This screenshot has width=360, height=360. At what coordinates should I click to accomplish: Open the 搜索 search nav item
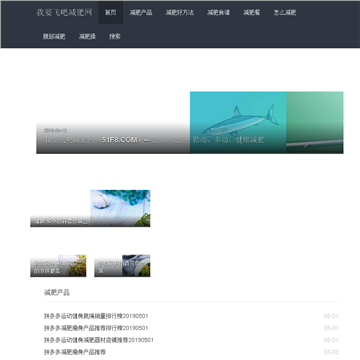point(115,36)
